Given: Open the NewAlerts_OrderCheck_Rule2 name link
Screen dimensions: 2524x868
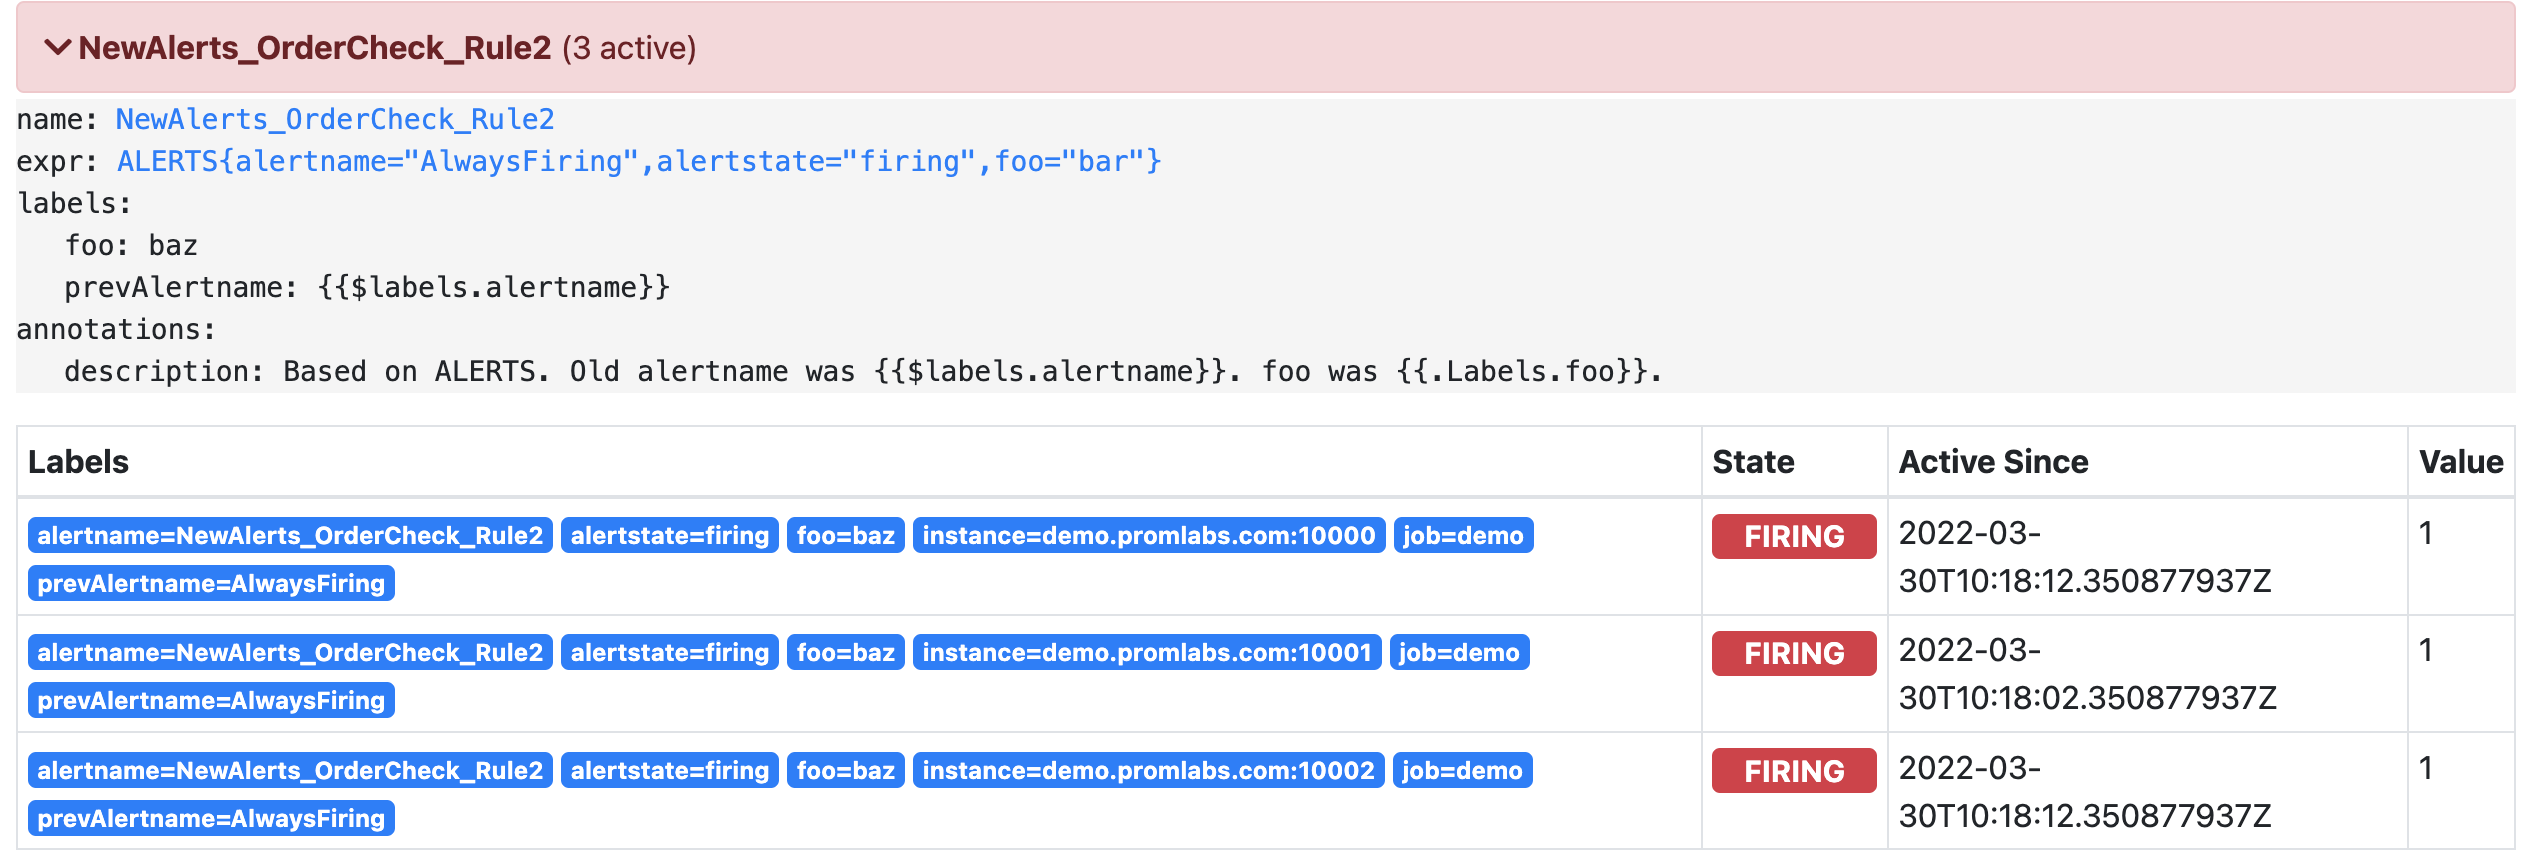Looking at the screenshot, I should click(334, 119).
